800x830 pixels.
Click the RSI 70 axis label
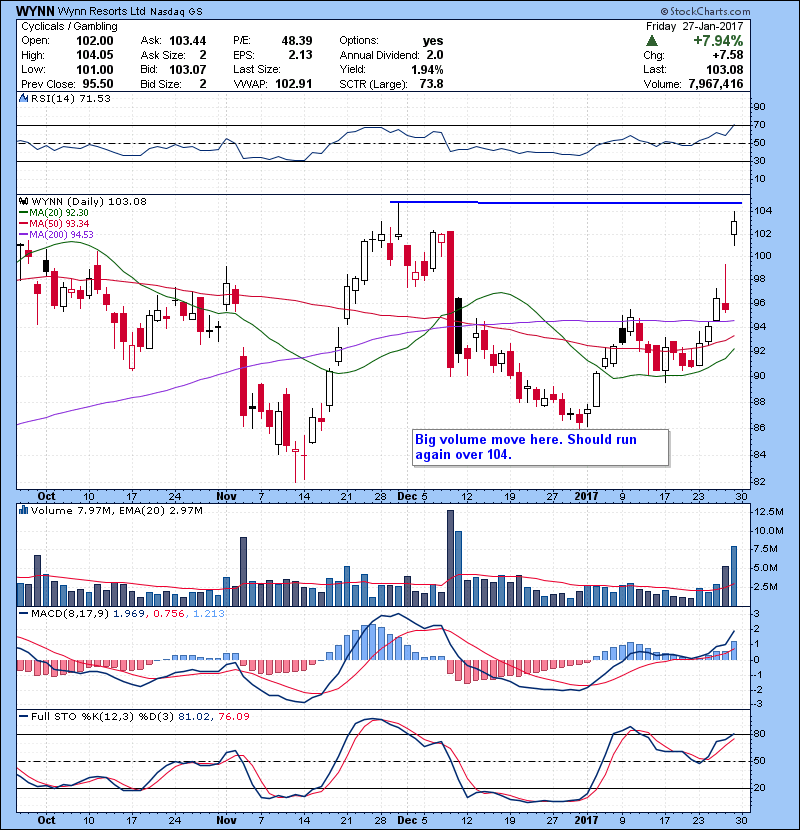[759, 125]
